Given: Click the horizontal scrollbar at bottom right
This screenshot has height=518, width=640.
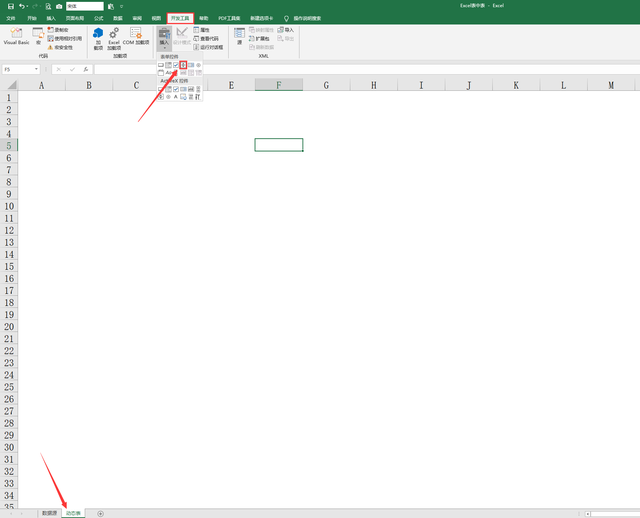Looking at the screenshot, I should [612, 514].
